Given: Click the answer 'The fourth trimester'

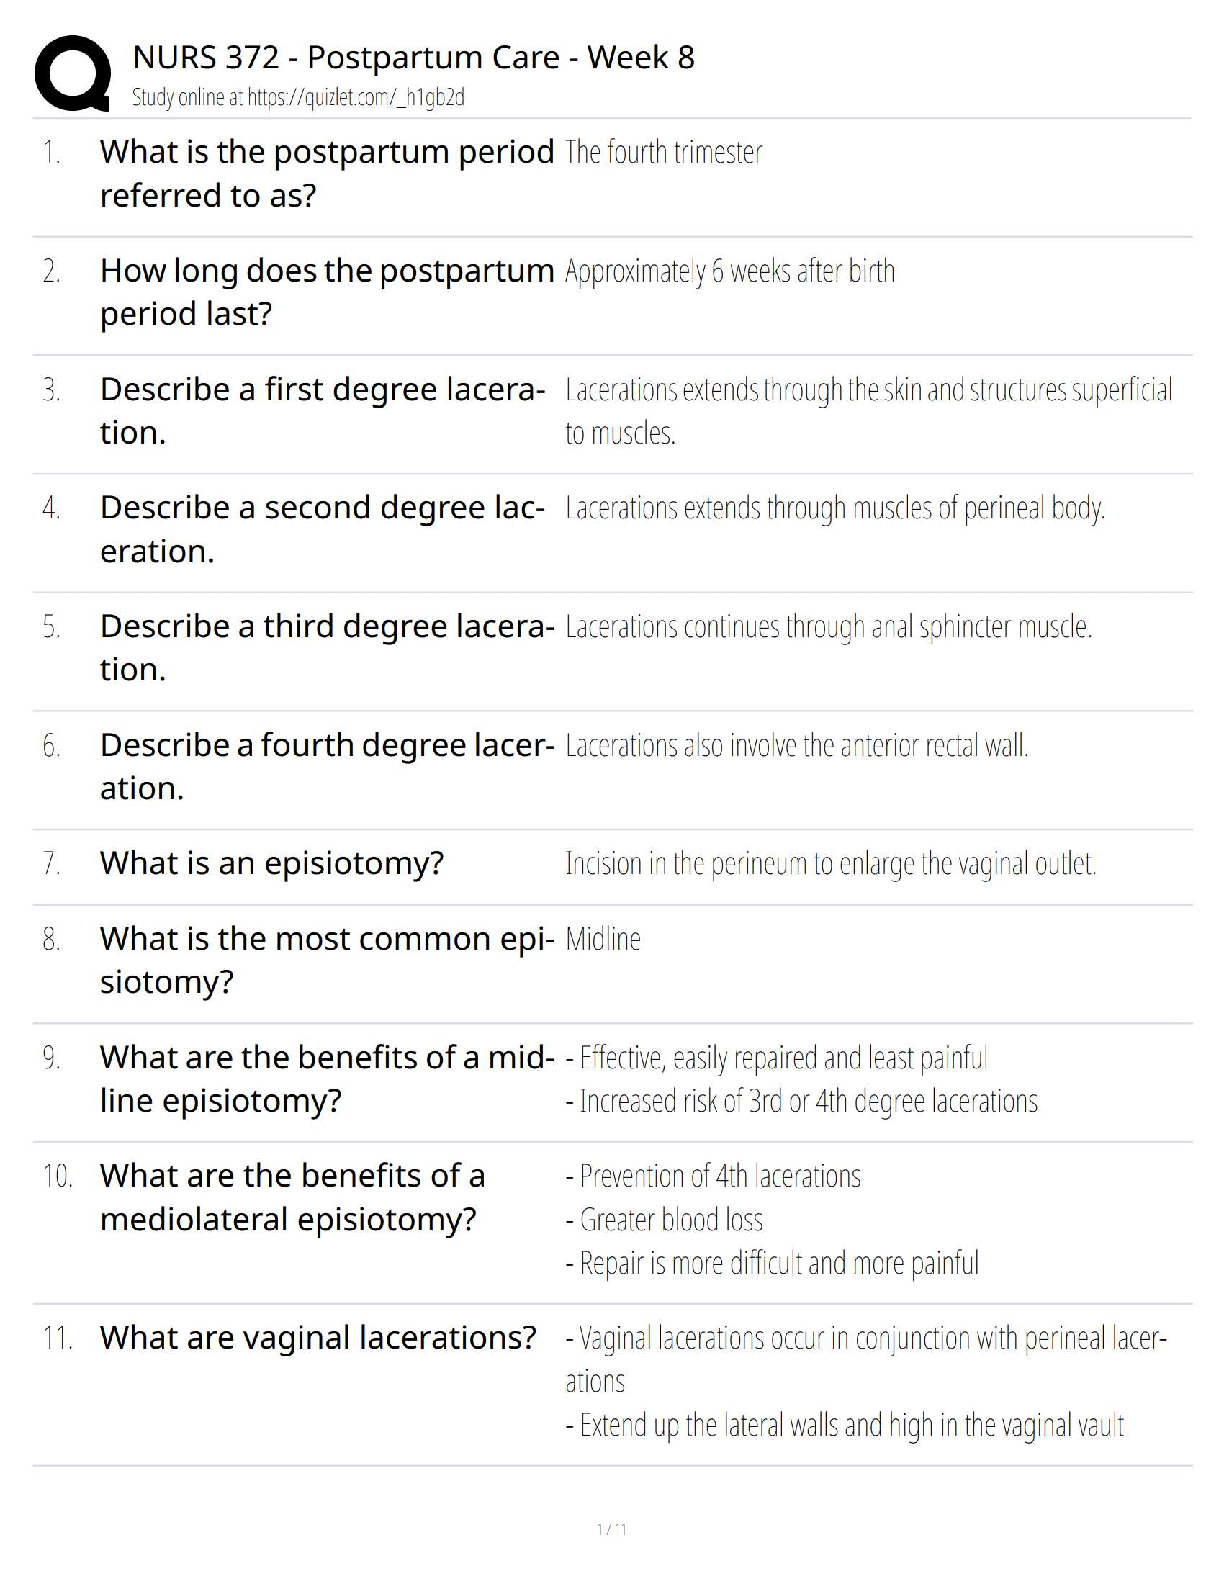Looking at the screenshot, I should (664, 152).
